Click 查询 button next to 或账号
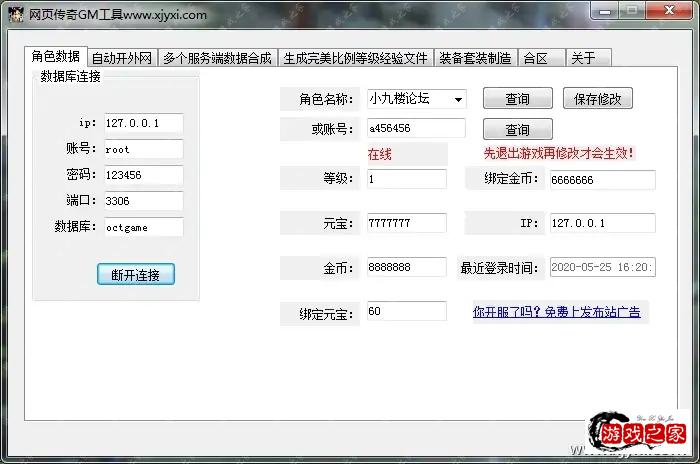 point(517,130)
